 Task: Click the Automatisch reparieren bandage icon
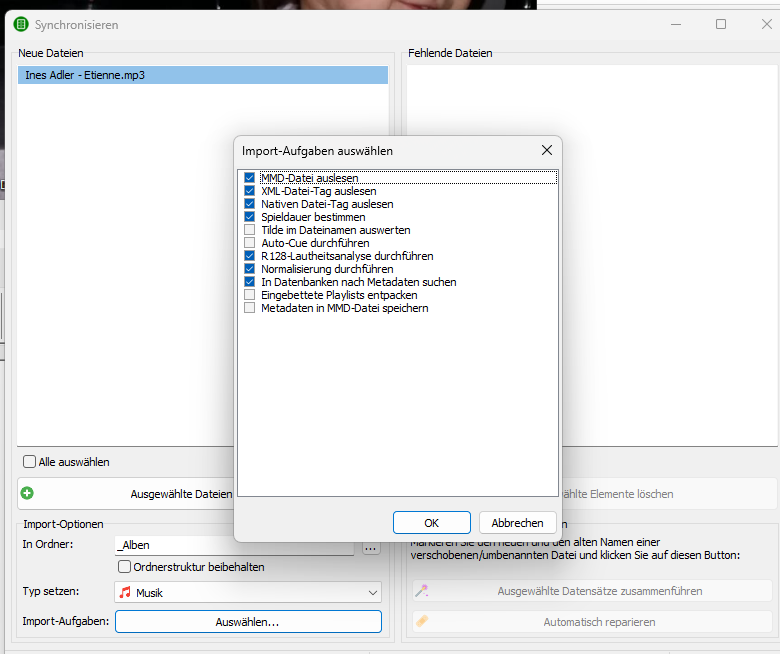422,621
